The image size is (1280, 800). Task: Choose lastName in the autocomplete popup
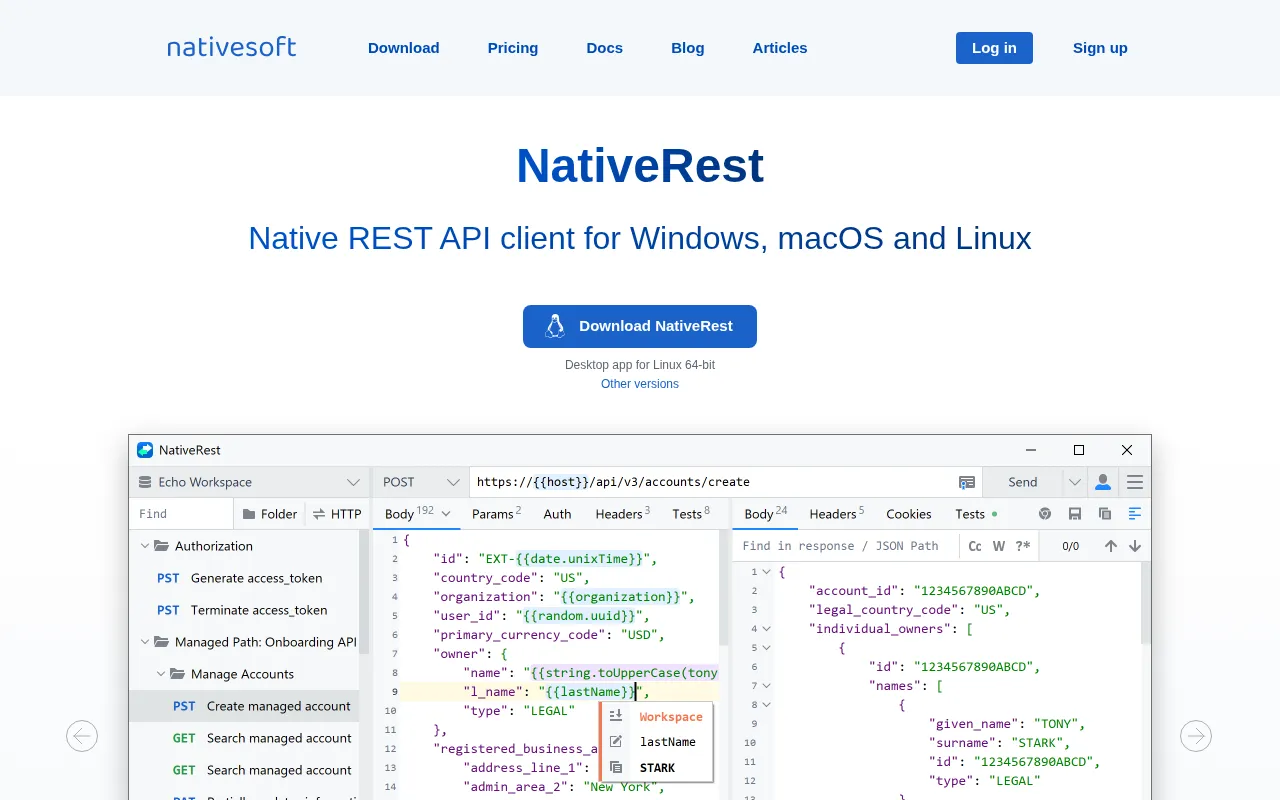coord(656,742)
